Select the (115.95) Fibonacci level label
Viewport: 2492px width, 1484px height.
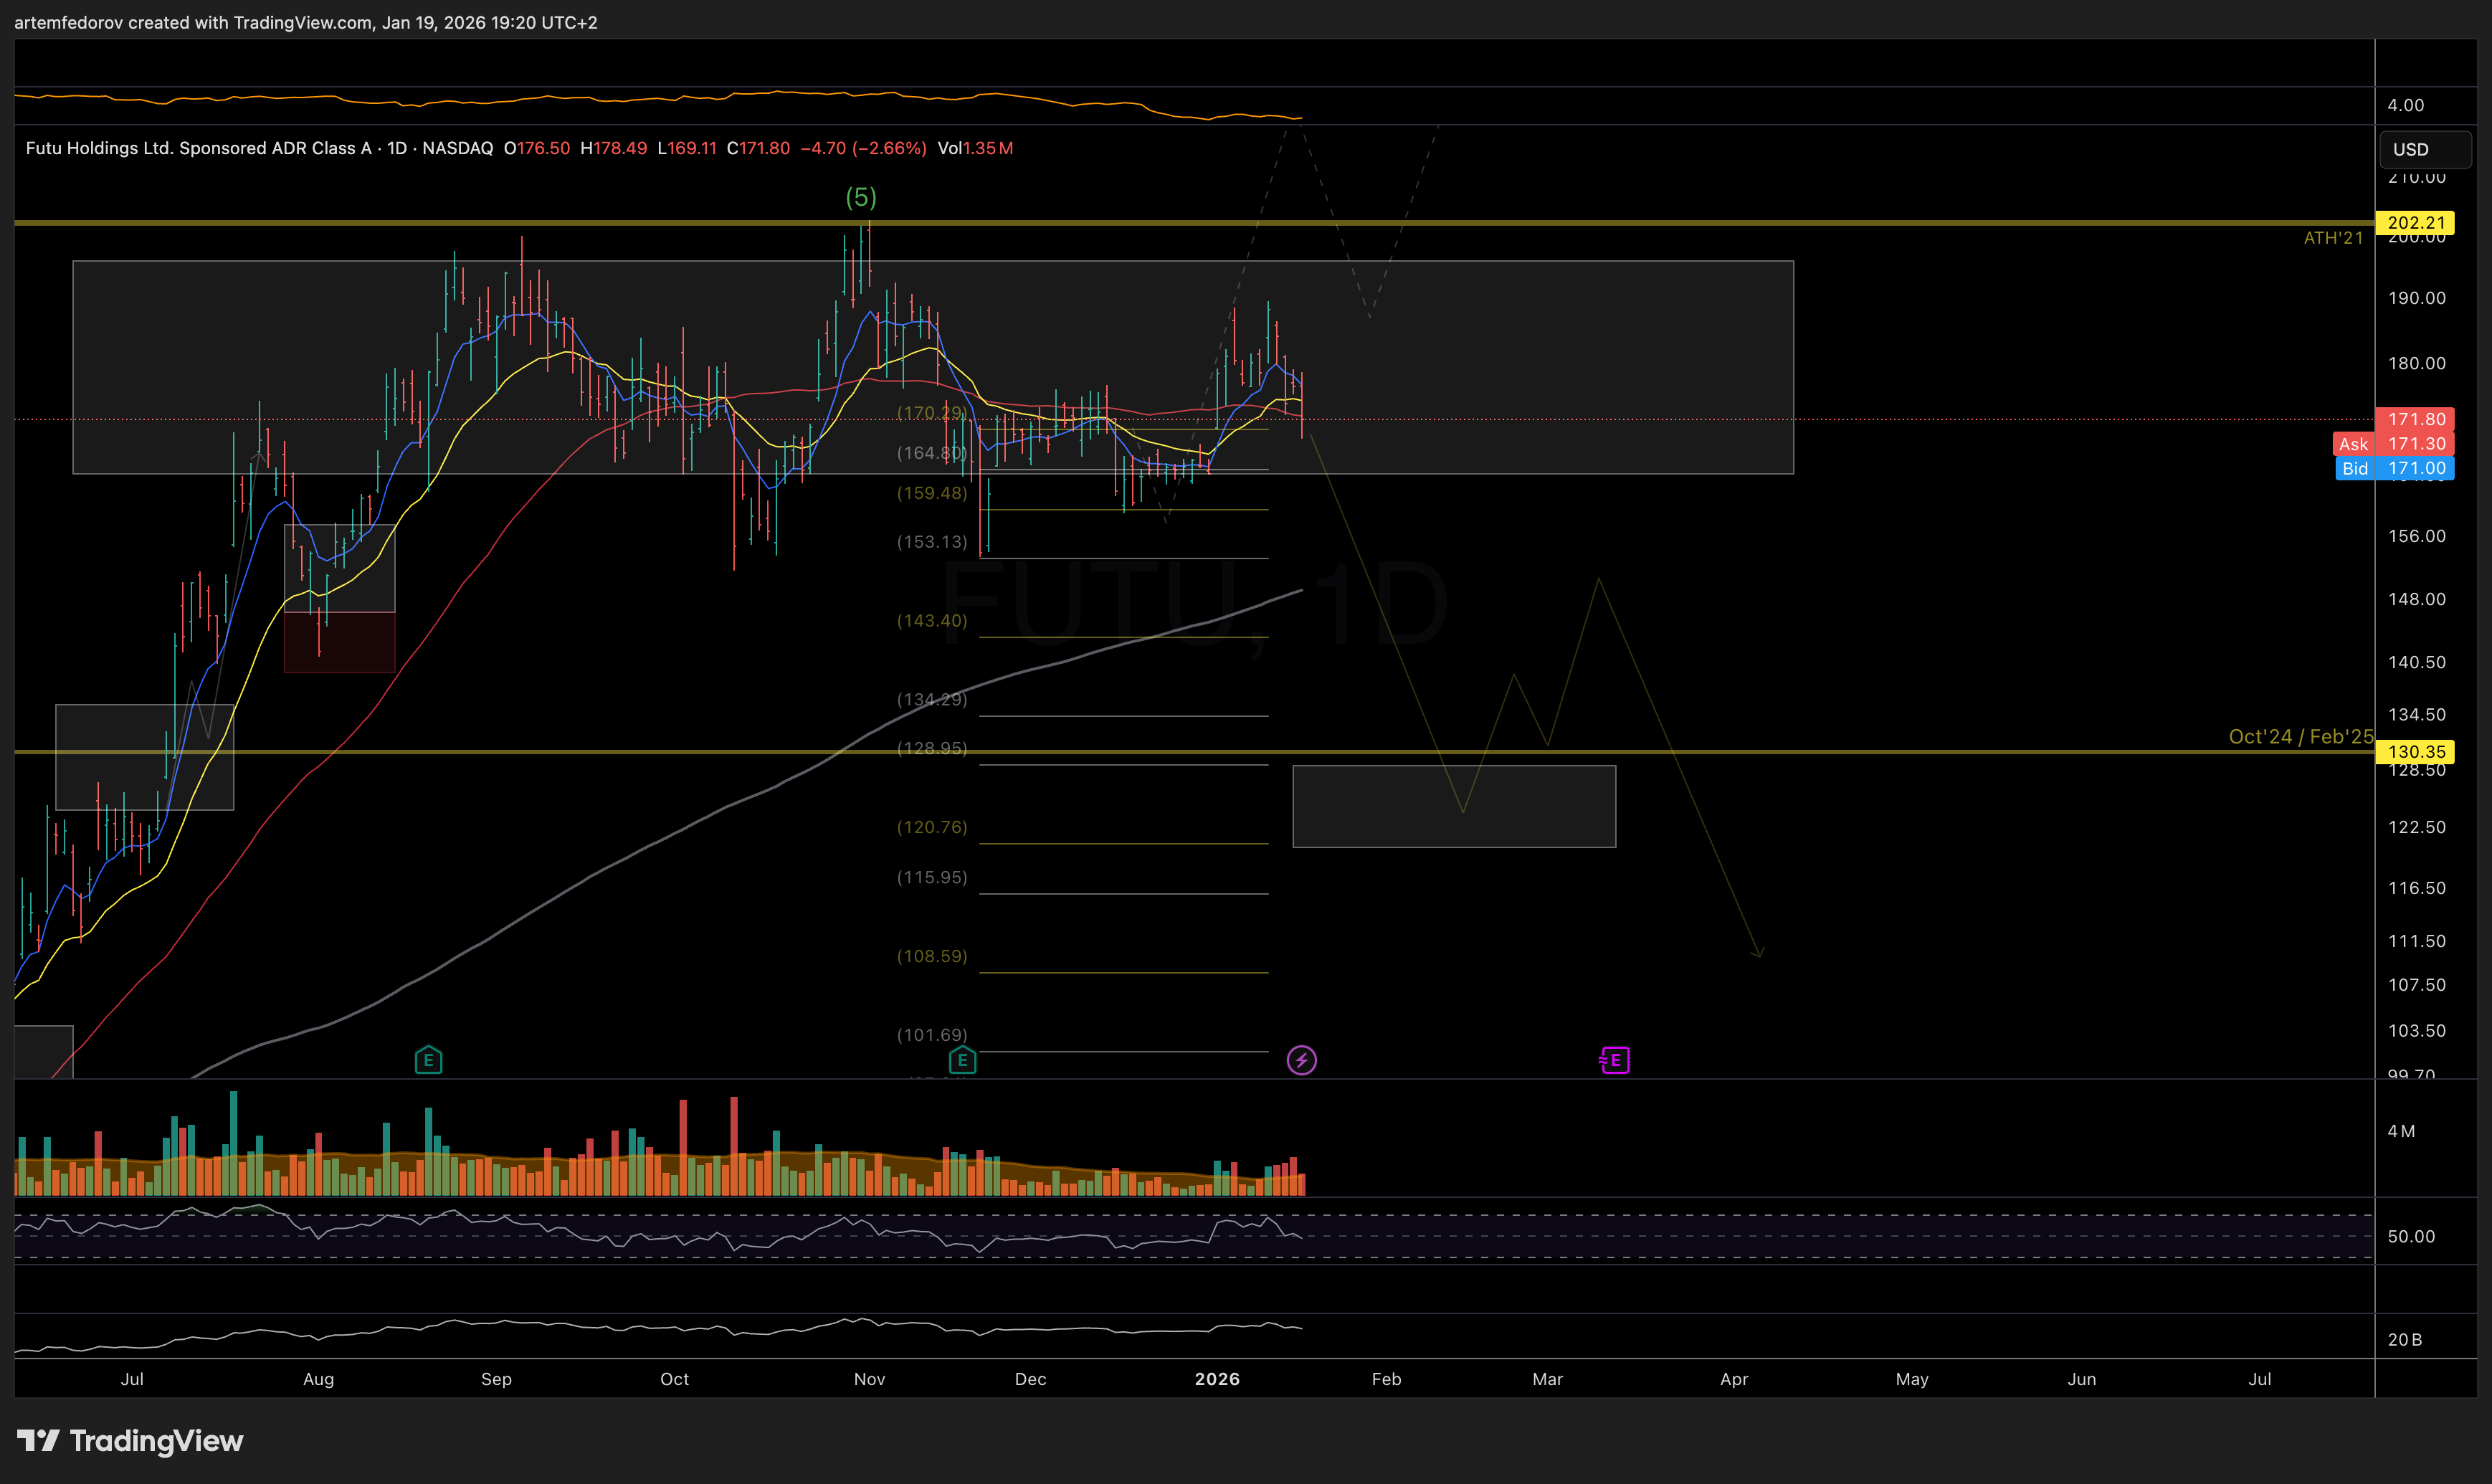(932, 877)
